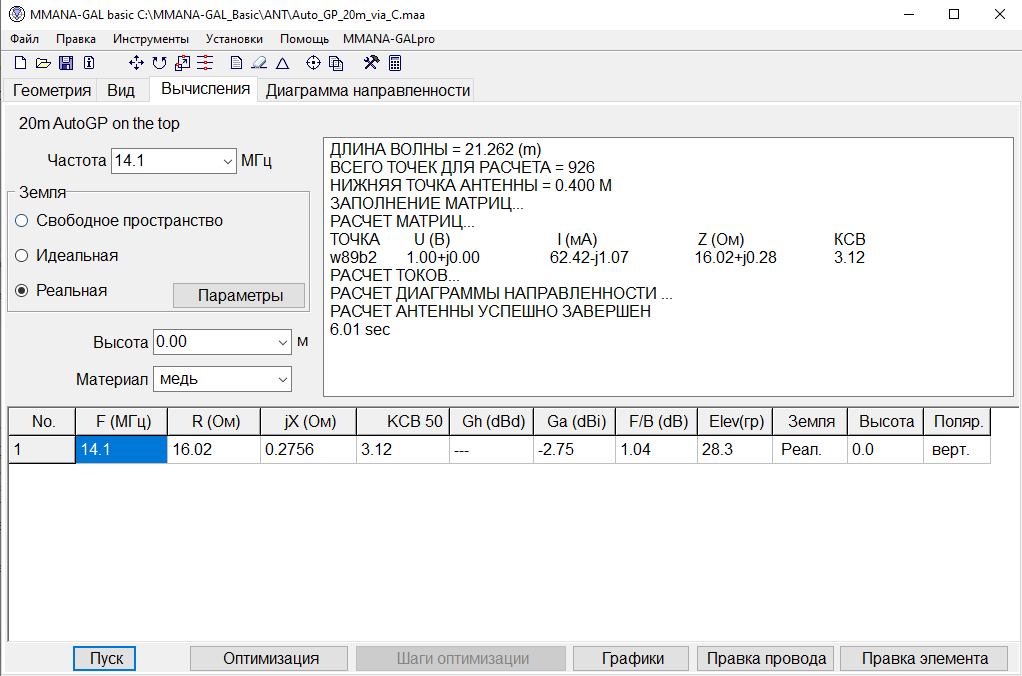Start calculation with Пуск button

tap(104, 658)
